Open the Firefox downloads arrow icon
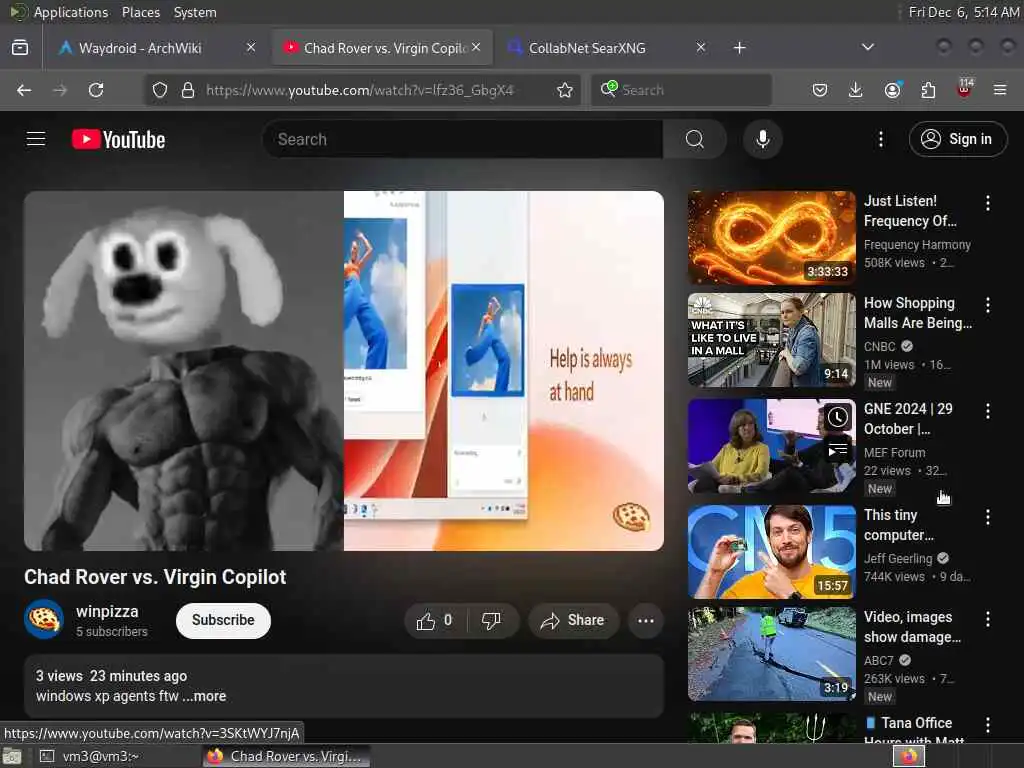Image resolution: width=1024 pixels, height=768 pixels. click(x=856, y=90)
